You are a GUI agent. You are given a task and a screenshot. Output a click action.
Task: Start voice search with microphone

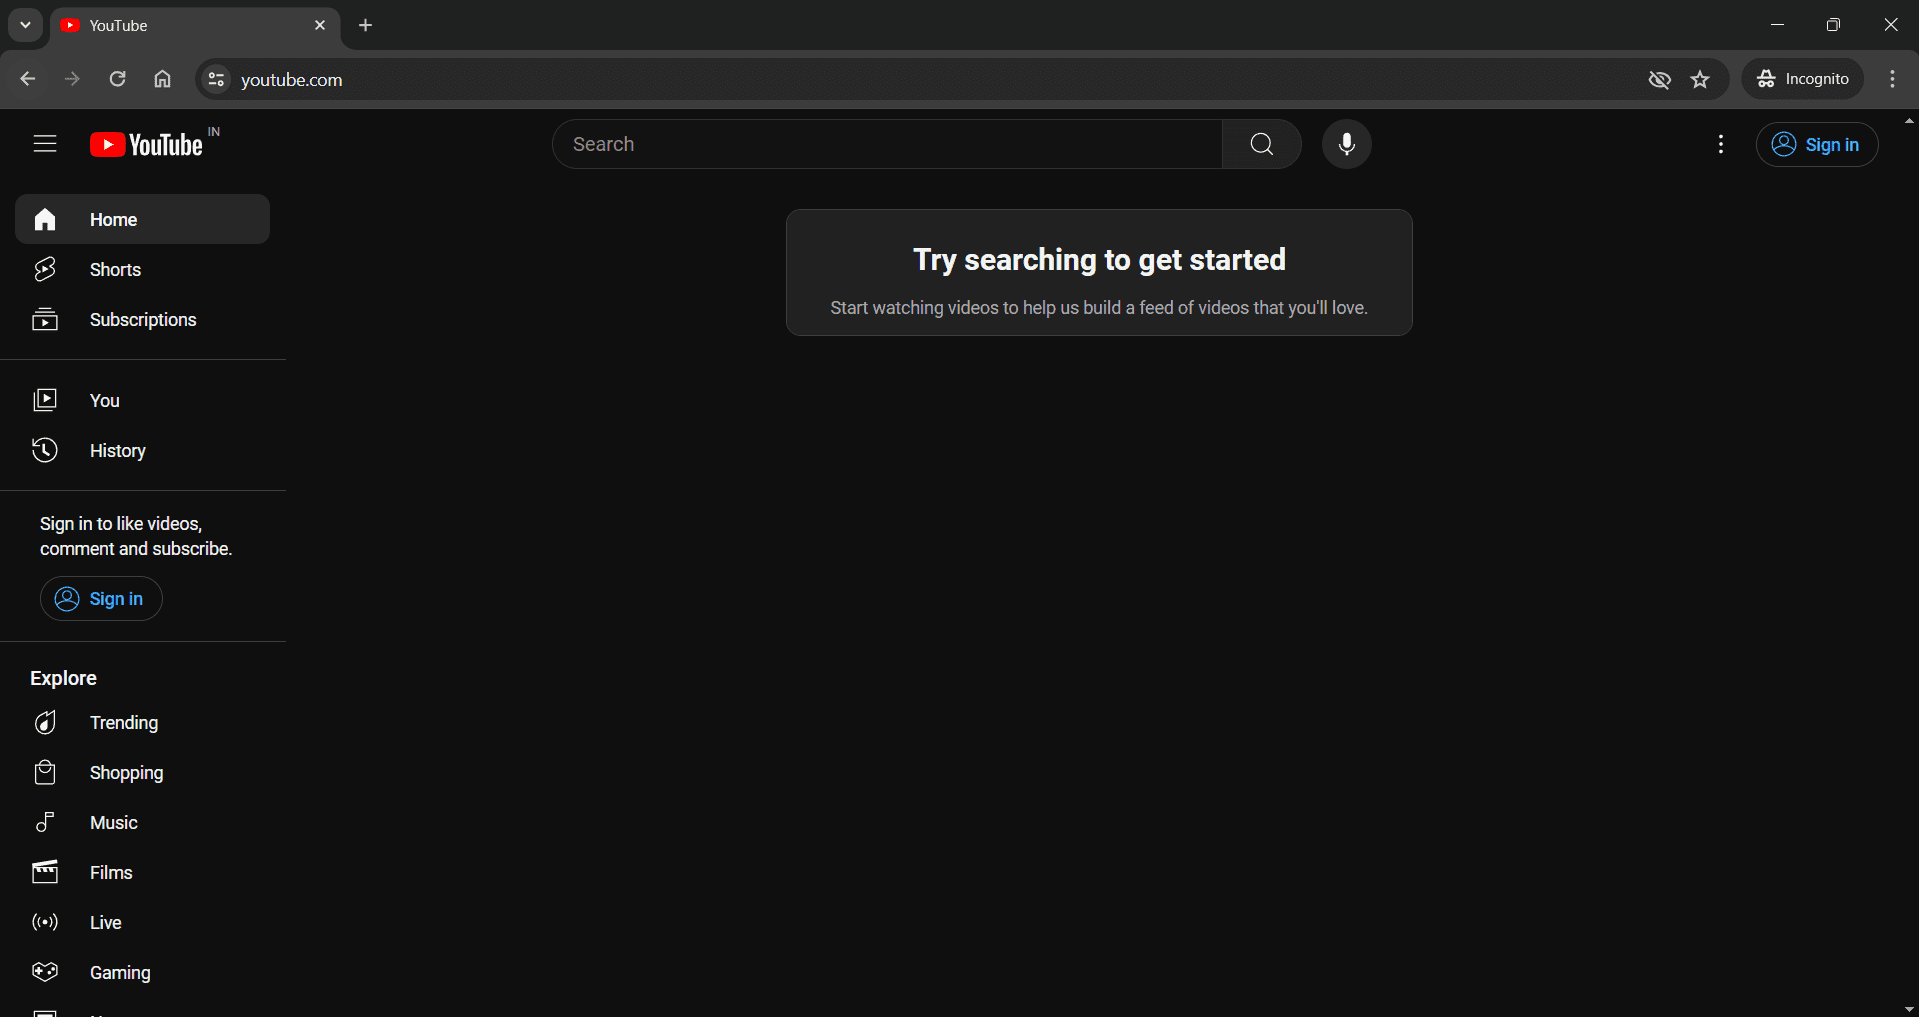[1346, 144]
